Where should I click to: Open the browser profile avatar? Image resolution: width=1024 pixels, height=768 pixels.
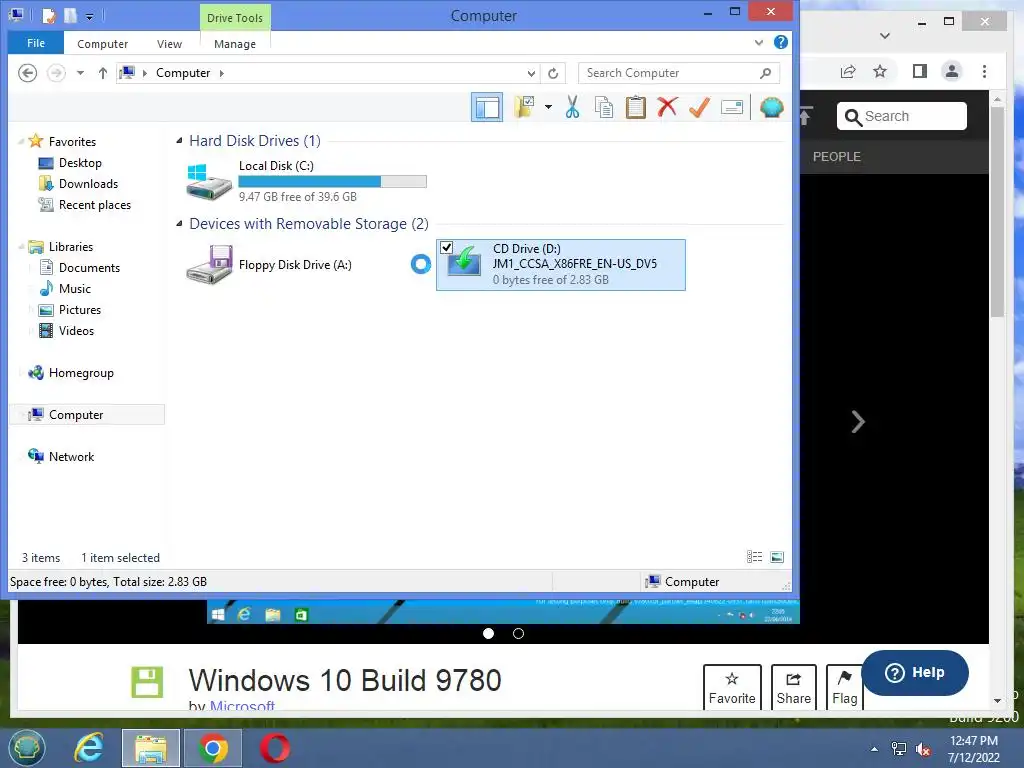952,71
